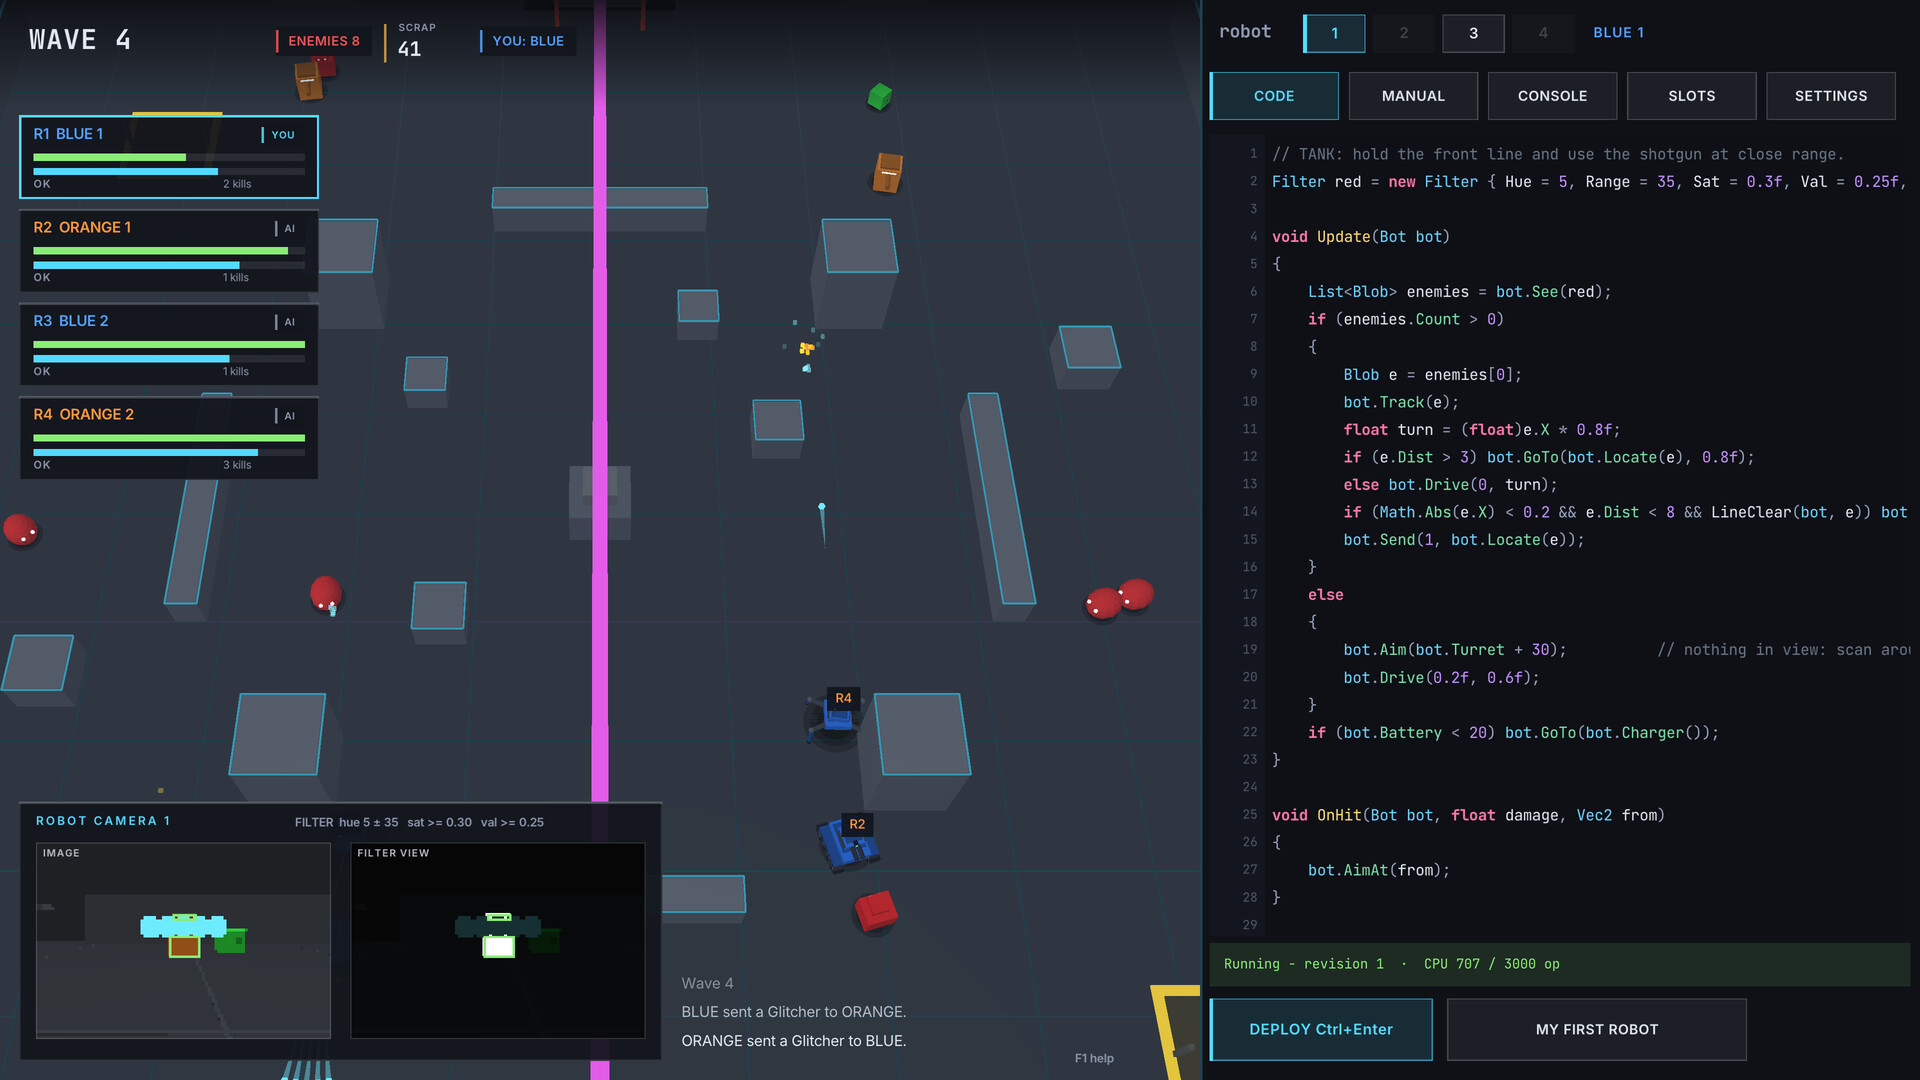Image resolution: width=1920 pixels, height=1080 pixels.
Task: Click the brown crate enemy near ENEMIES label
Action: (x=309, y=81)
